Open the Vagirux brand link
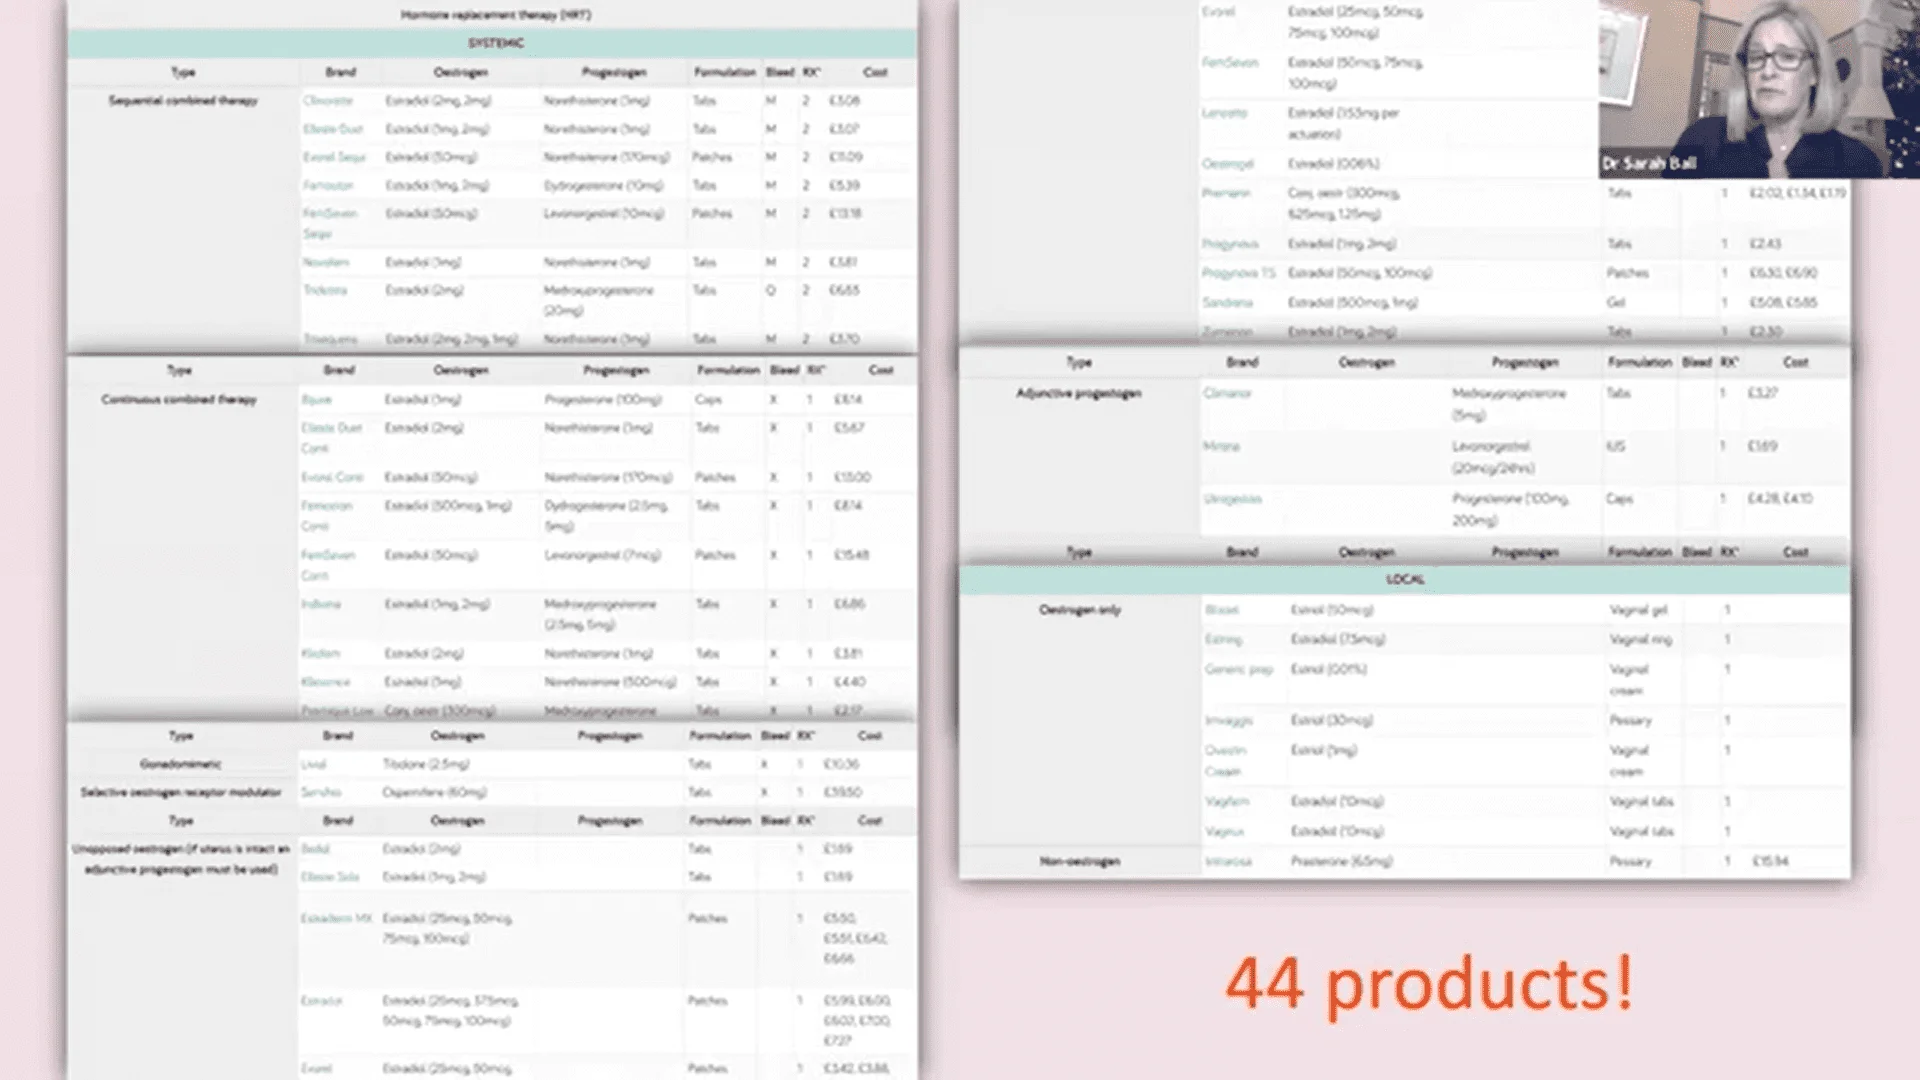 (x=1224, y=831)
